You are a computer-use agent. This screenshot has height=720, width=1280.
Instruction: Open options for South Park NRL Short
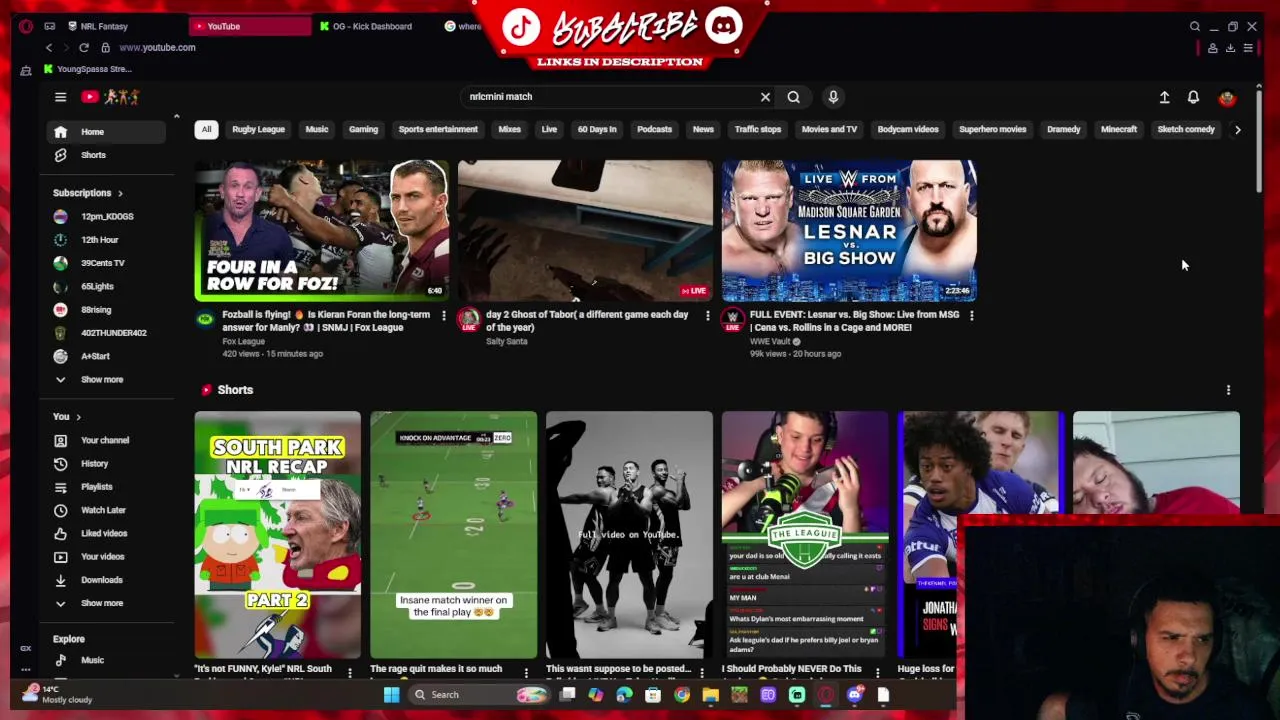point(350,672)
